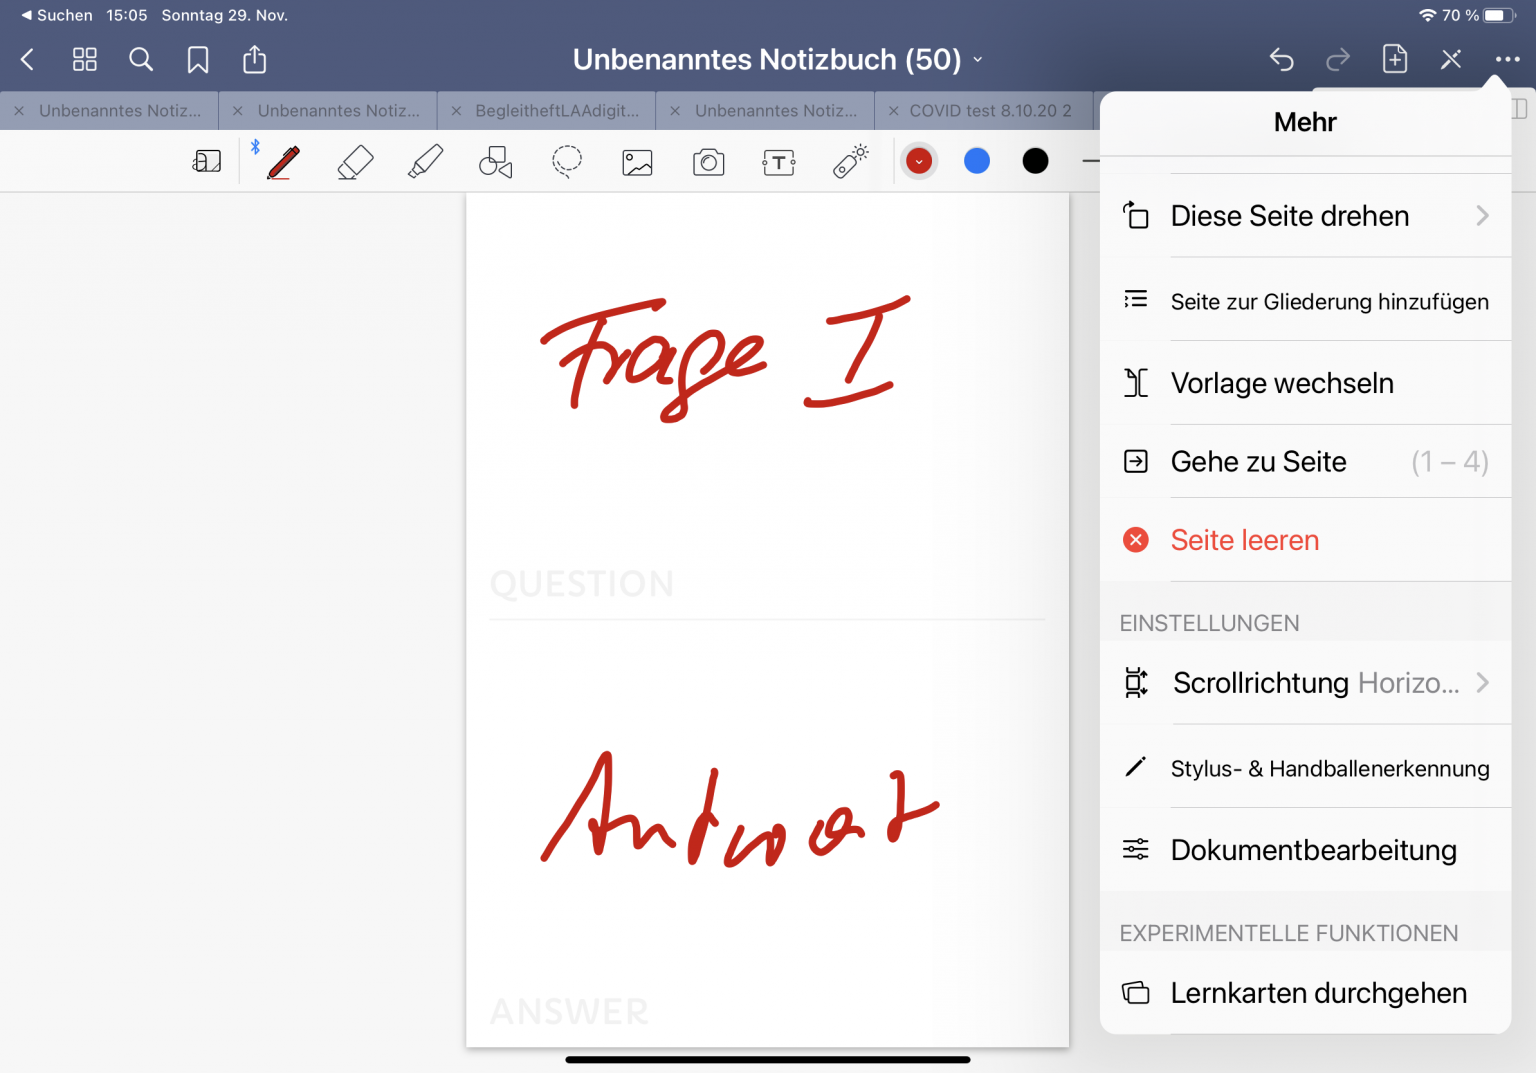Image resolution: width=1536 pixels, height=1073 pixels.
Task: Open the notebook title dropdown
Action: click(977, 59)
